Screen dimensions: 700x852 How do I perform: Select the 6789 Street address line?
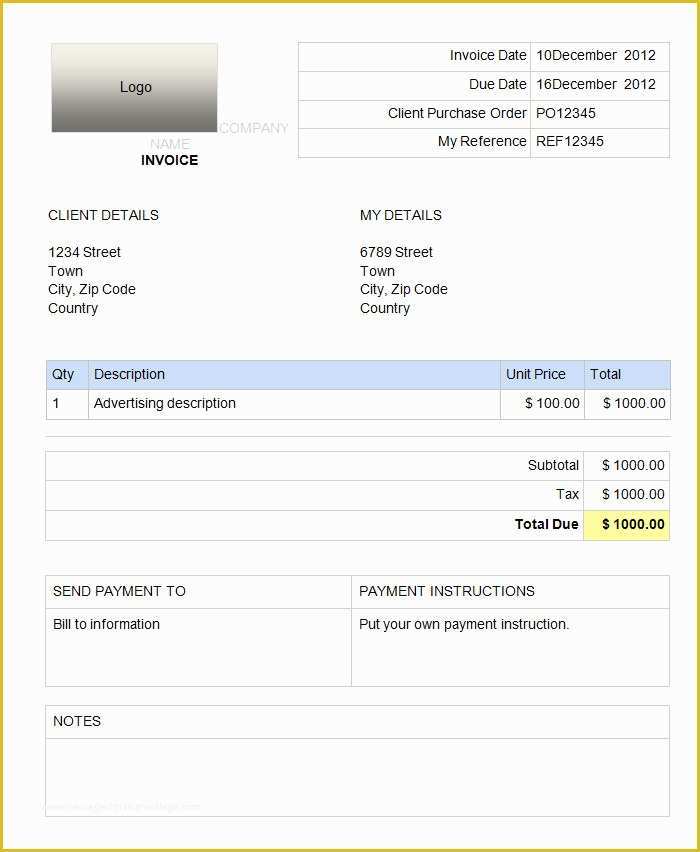396,252
